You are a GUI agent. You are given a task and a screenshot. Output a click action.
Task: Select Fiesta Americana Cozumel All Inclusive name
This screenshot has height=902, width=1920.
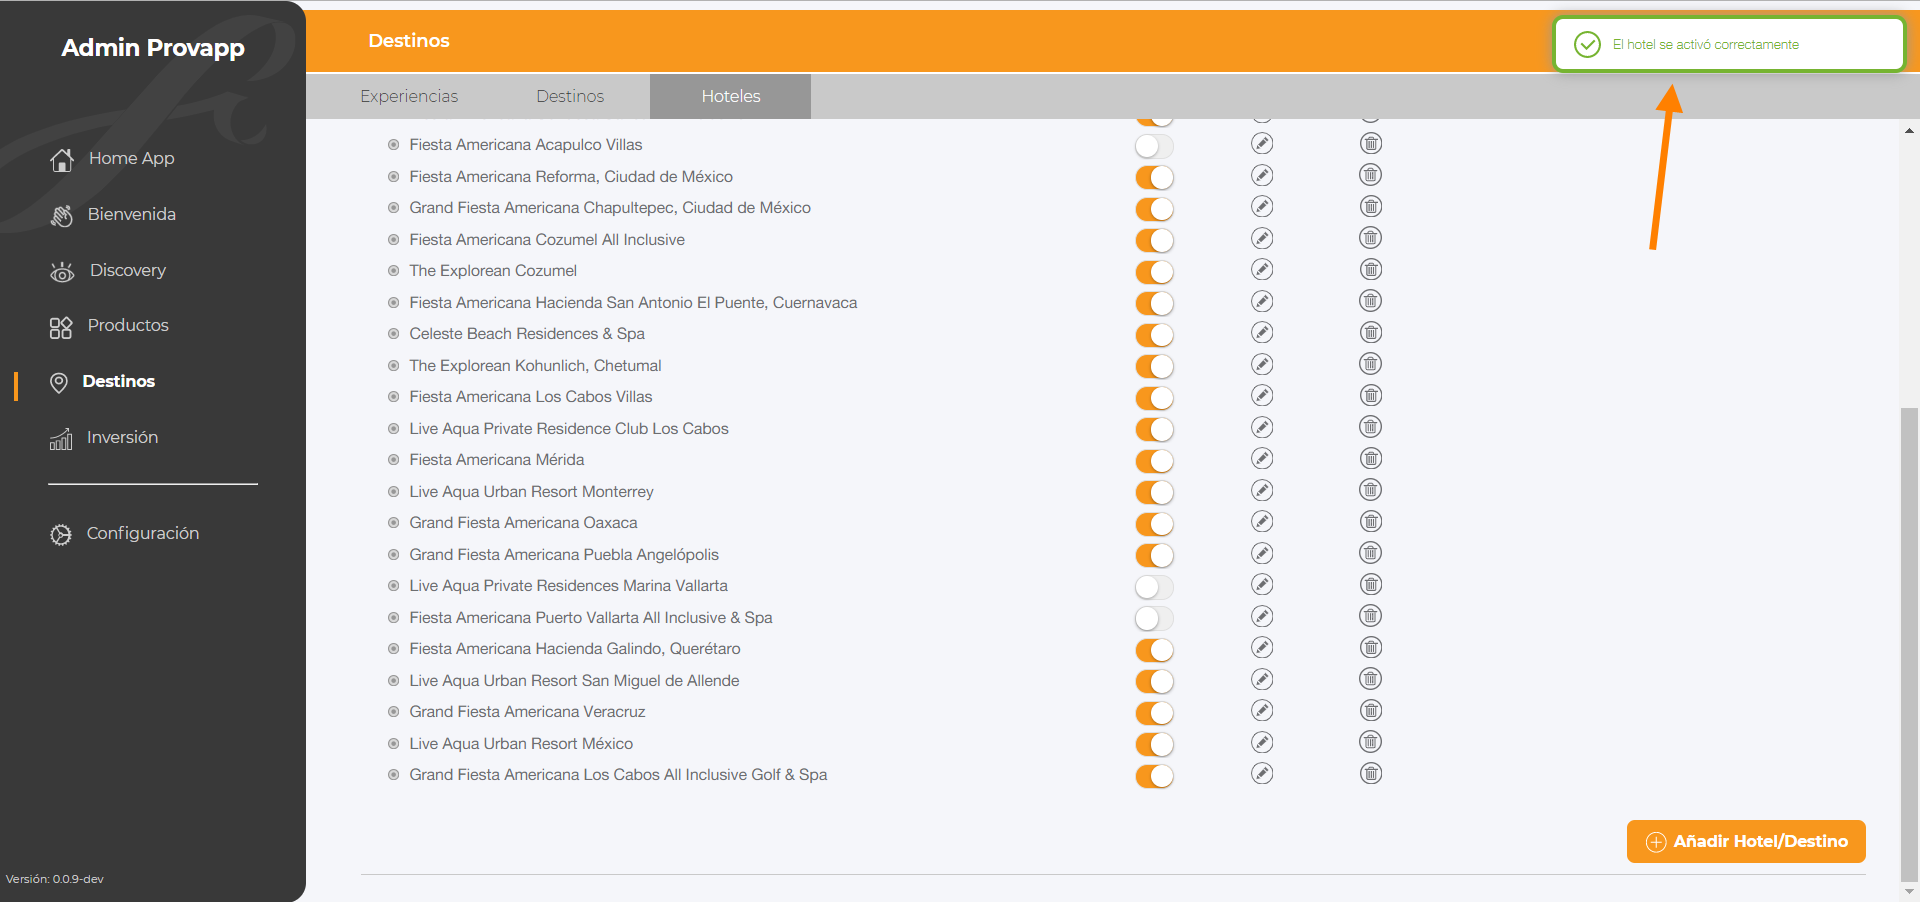pos(547,239)
